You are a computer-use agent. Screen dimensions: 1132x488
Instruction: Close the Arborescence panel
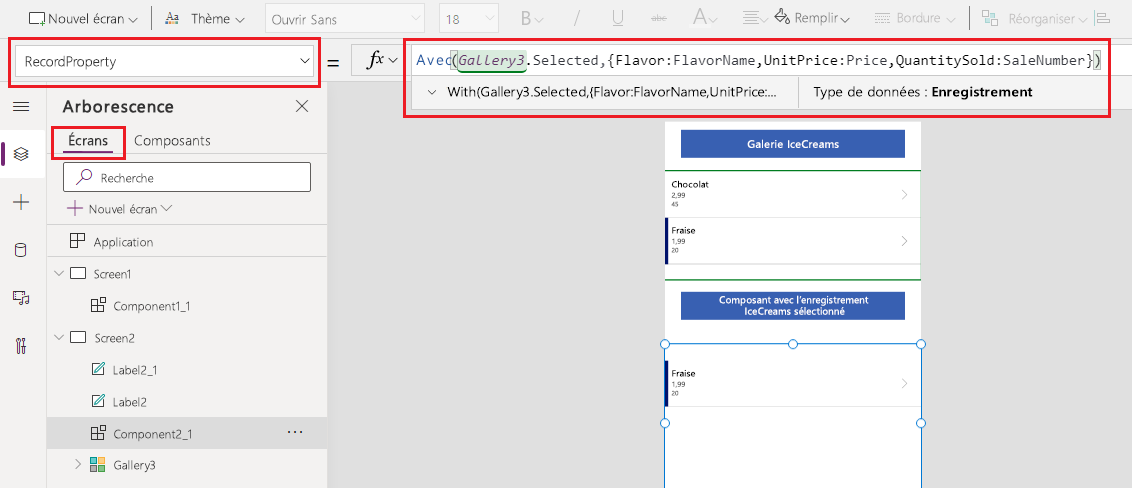coord(302,107)
